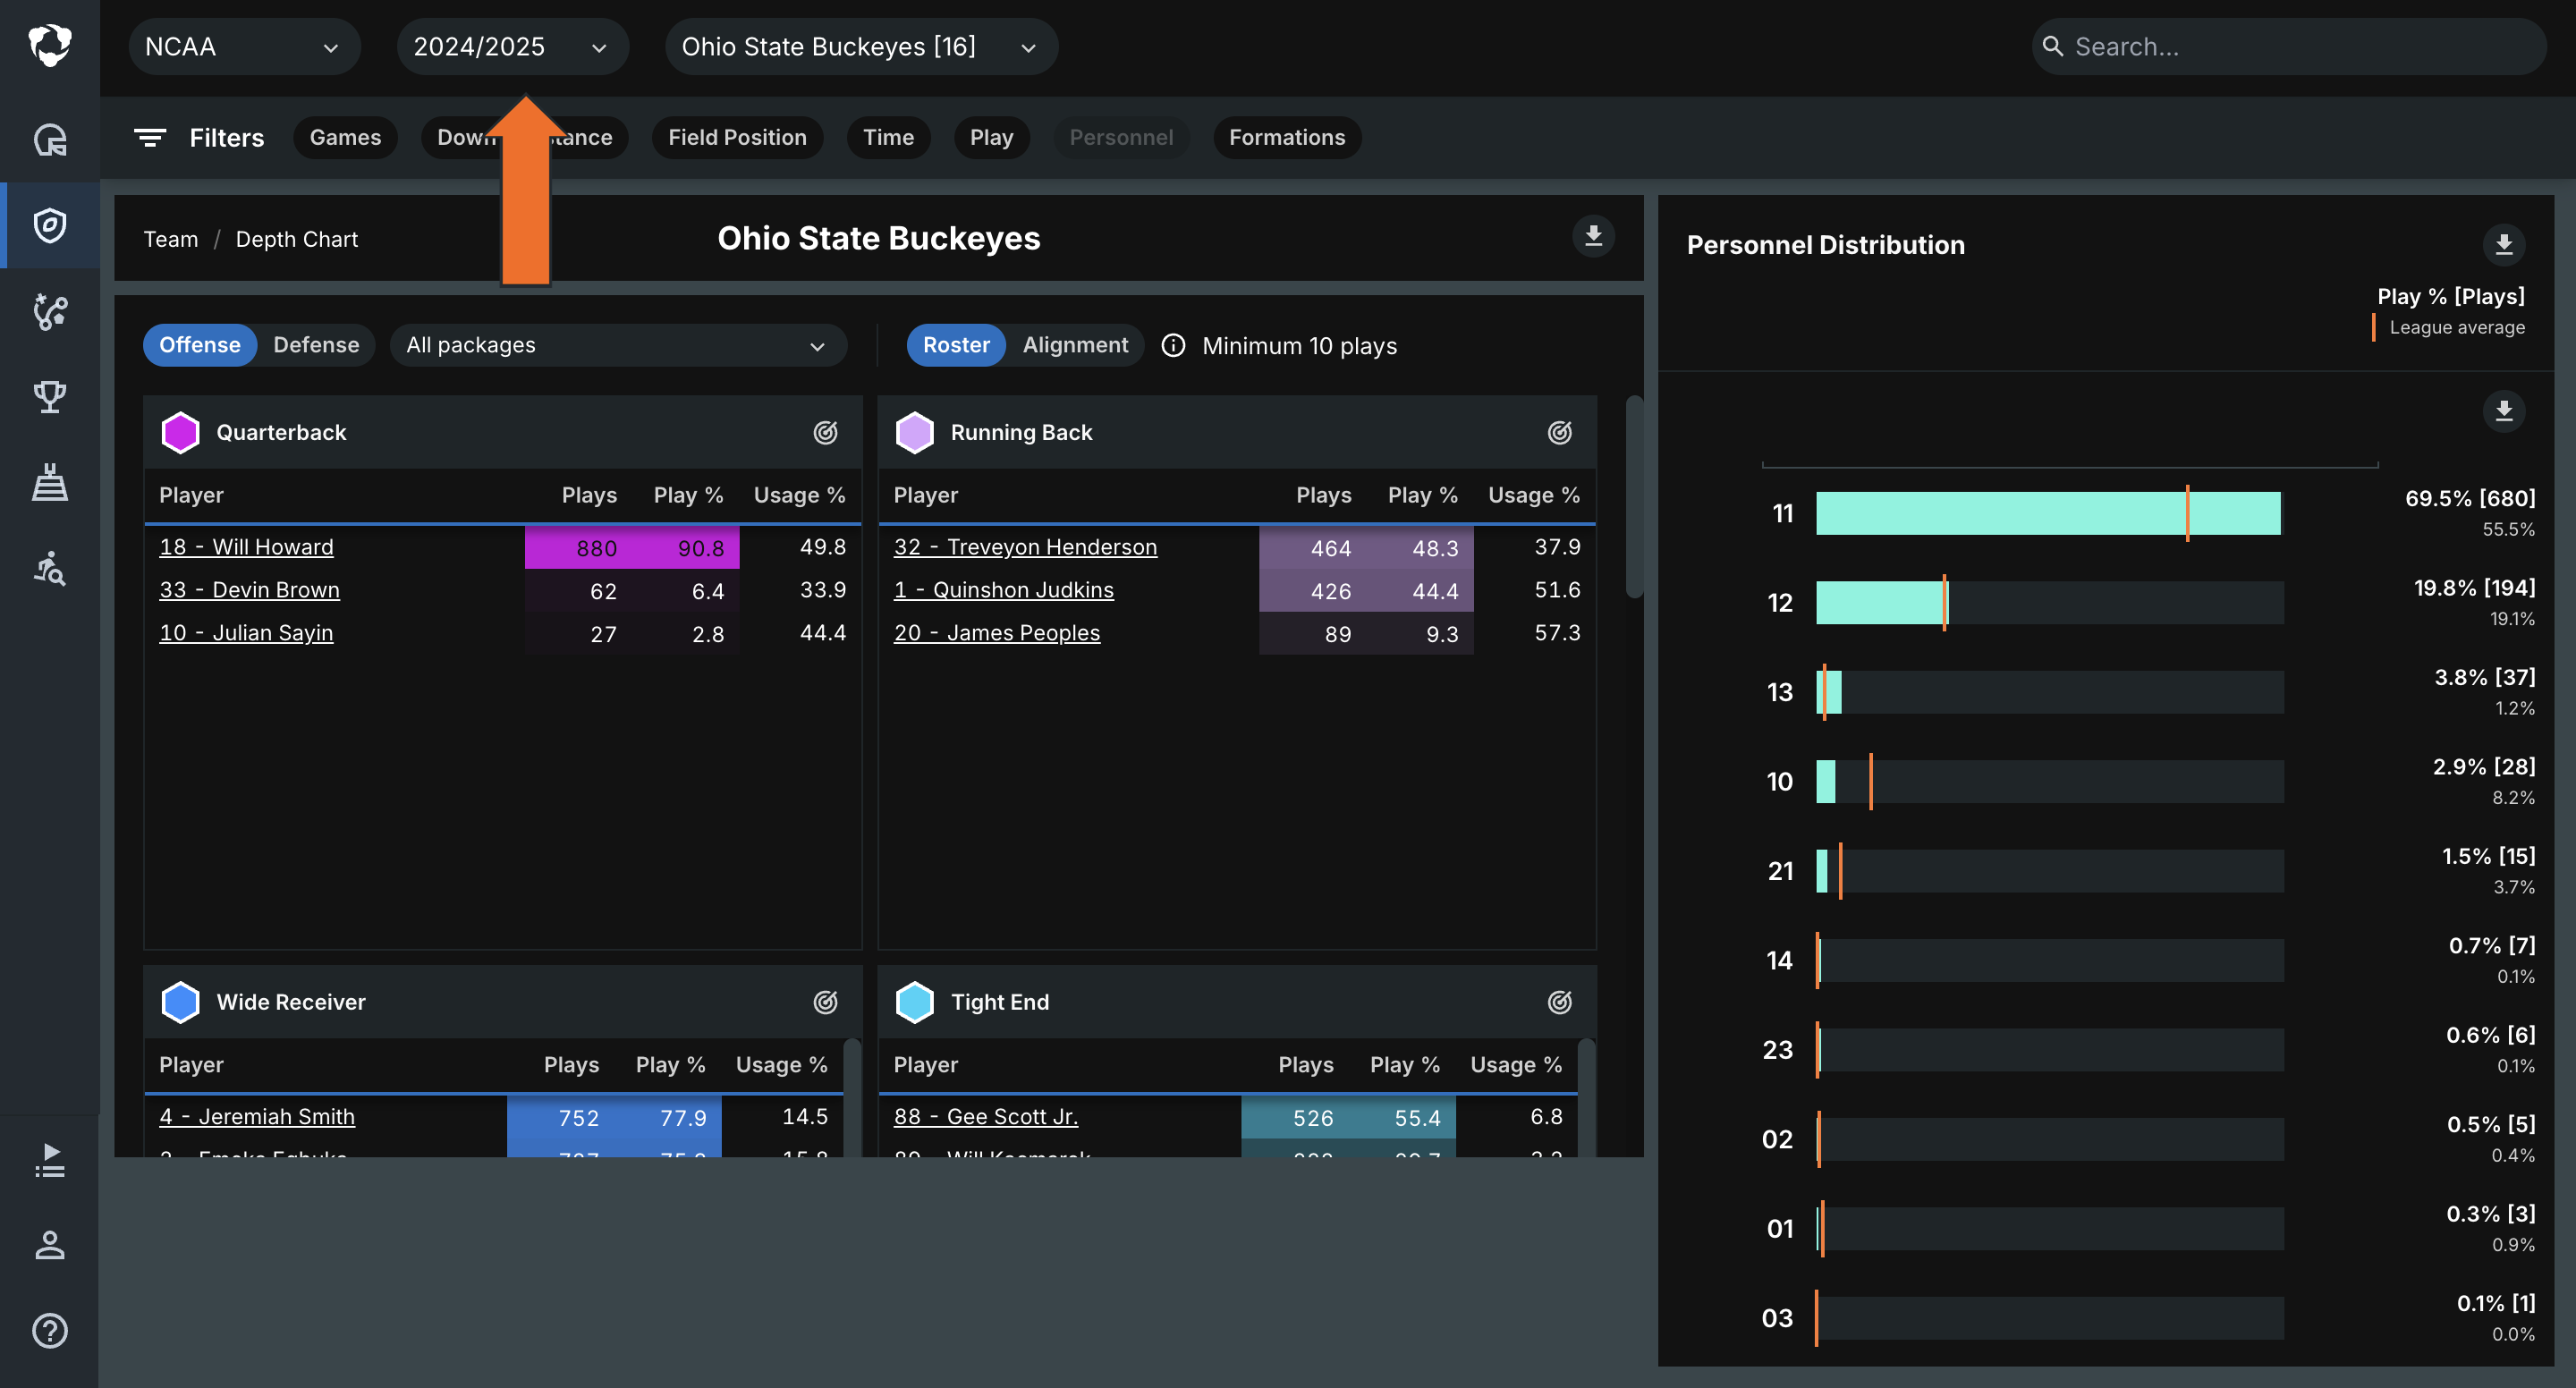This screenshot has width=2576, height=1388.
Task: Select the Field Position filter
Action: (737, 137)
